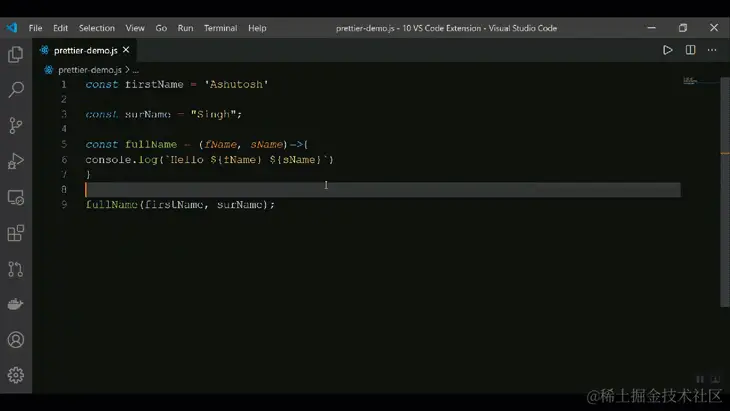The image size is (730, 411).
Task: Open the Go menu
Action: pos(161,28)
